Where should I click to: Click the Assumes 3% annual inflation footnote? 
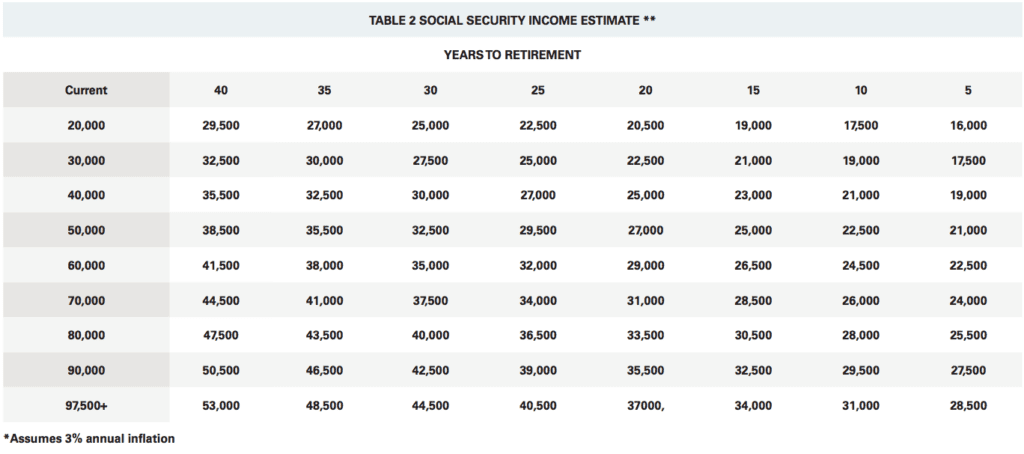(x=89, y=438)
